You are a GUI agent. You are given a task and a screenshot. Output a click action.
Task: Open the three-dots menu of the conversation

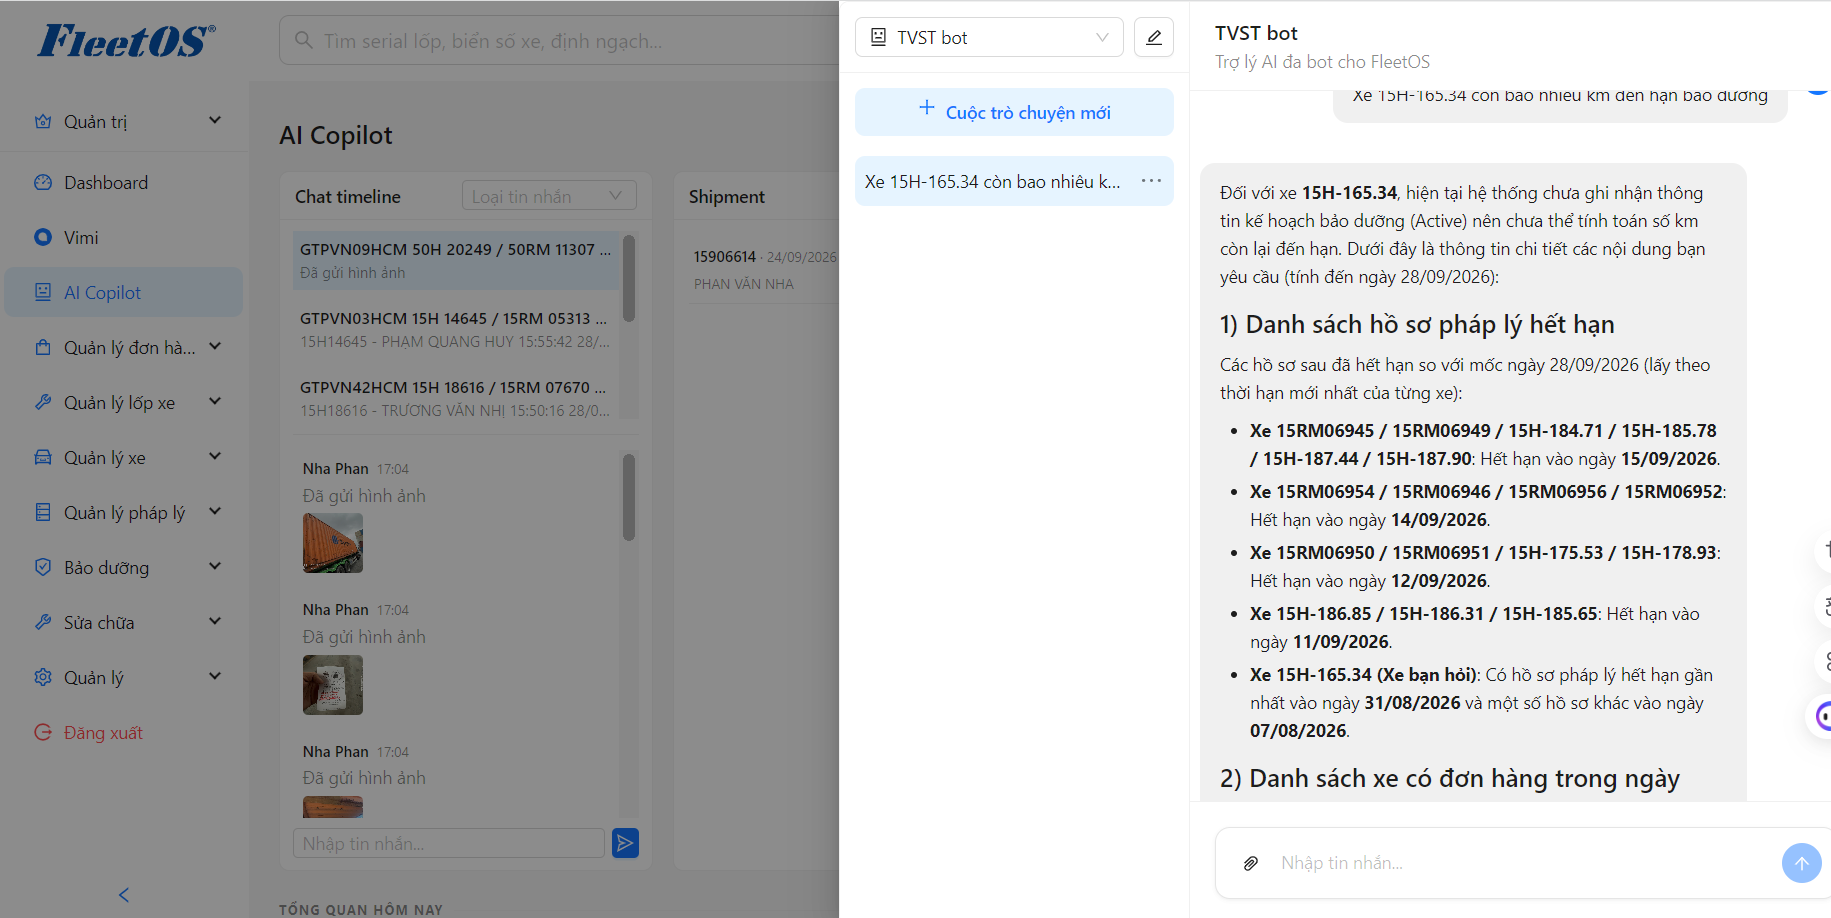click(1151, 181)
